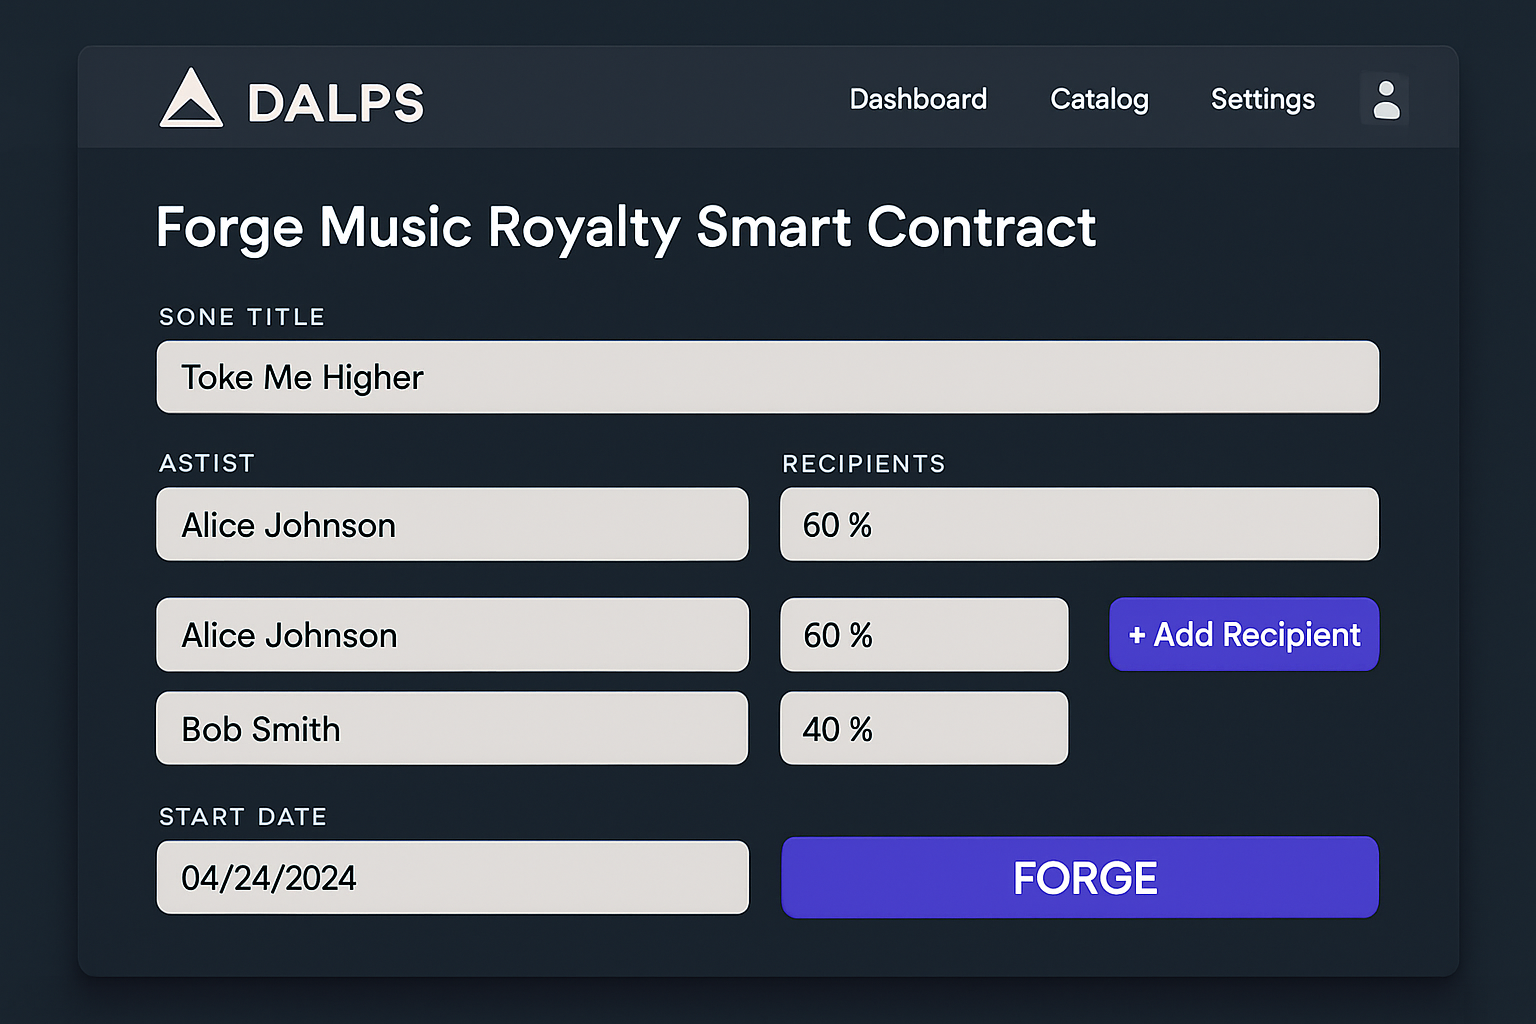Open the Catalog page

(1098, 99)
